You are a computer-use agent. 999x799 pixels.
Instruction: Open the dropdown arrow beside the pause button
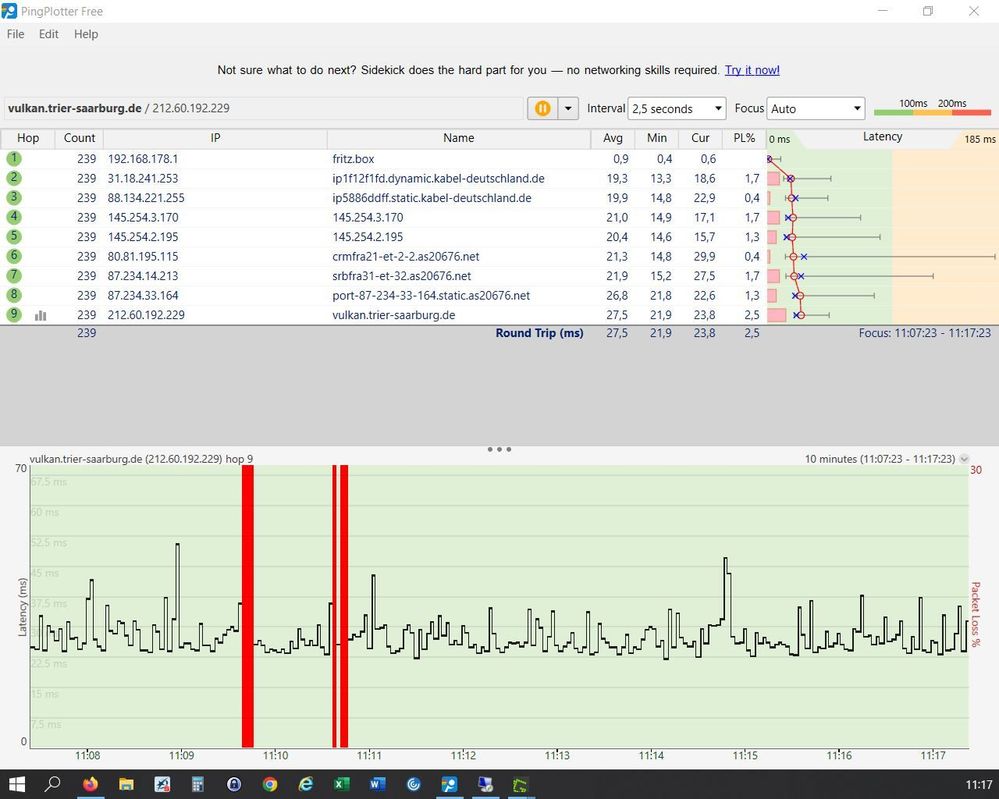click(x=568, y=108)
